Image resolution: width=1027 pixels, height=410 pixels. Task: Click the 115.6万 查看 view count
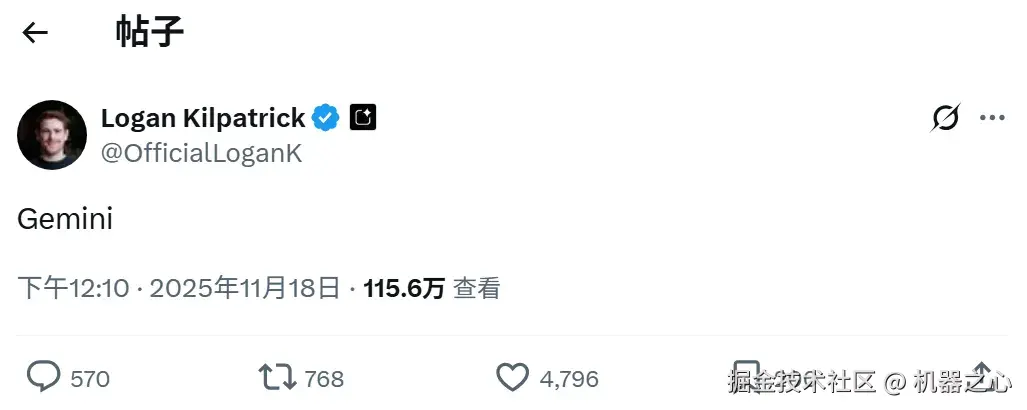point(431,289)
